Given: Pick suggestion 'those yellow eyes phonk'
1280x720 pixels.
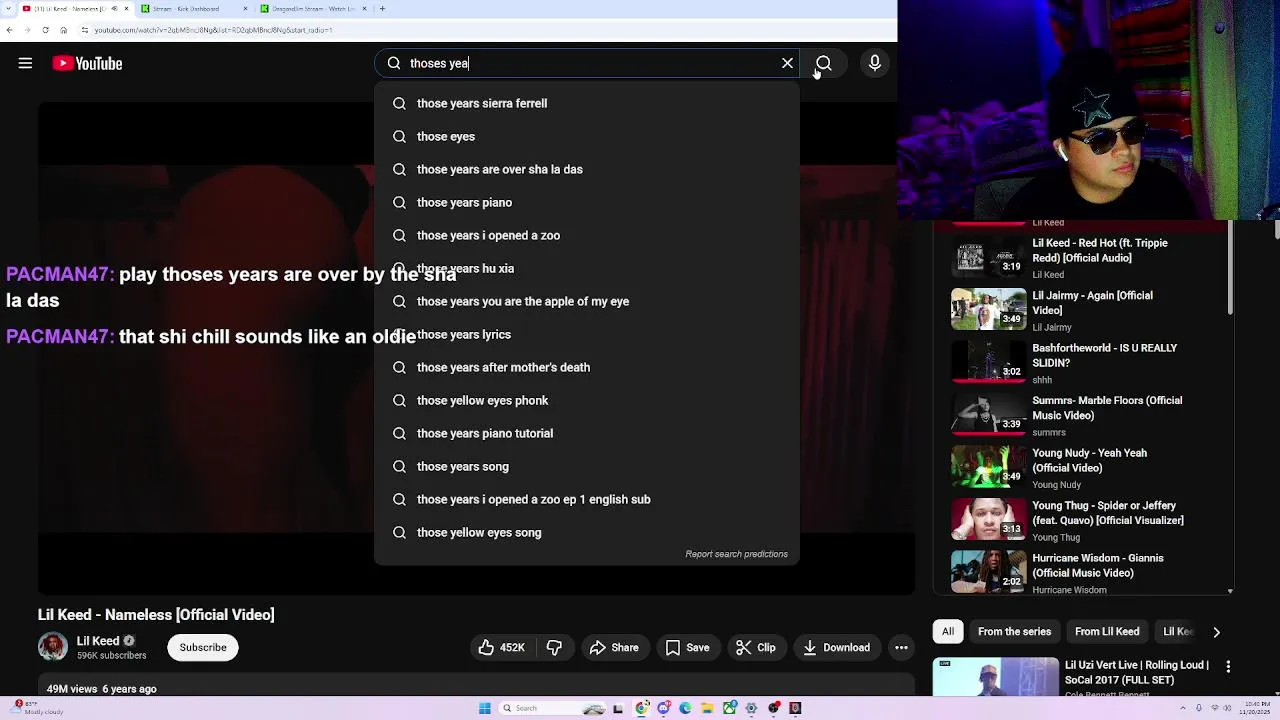Looking at the screenshot, I should pos(587,400).
